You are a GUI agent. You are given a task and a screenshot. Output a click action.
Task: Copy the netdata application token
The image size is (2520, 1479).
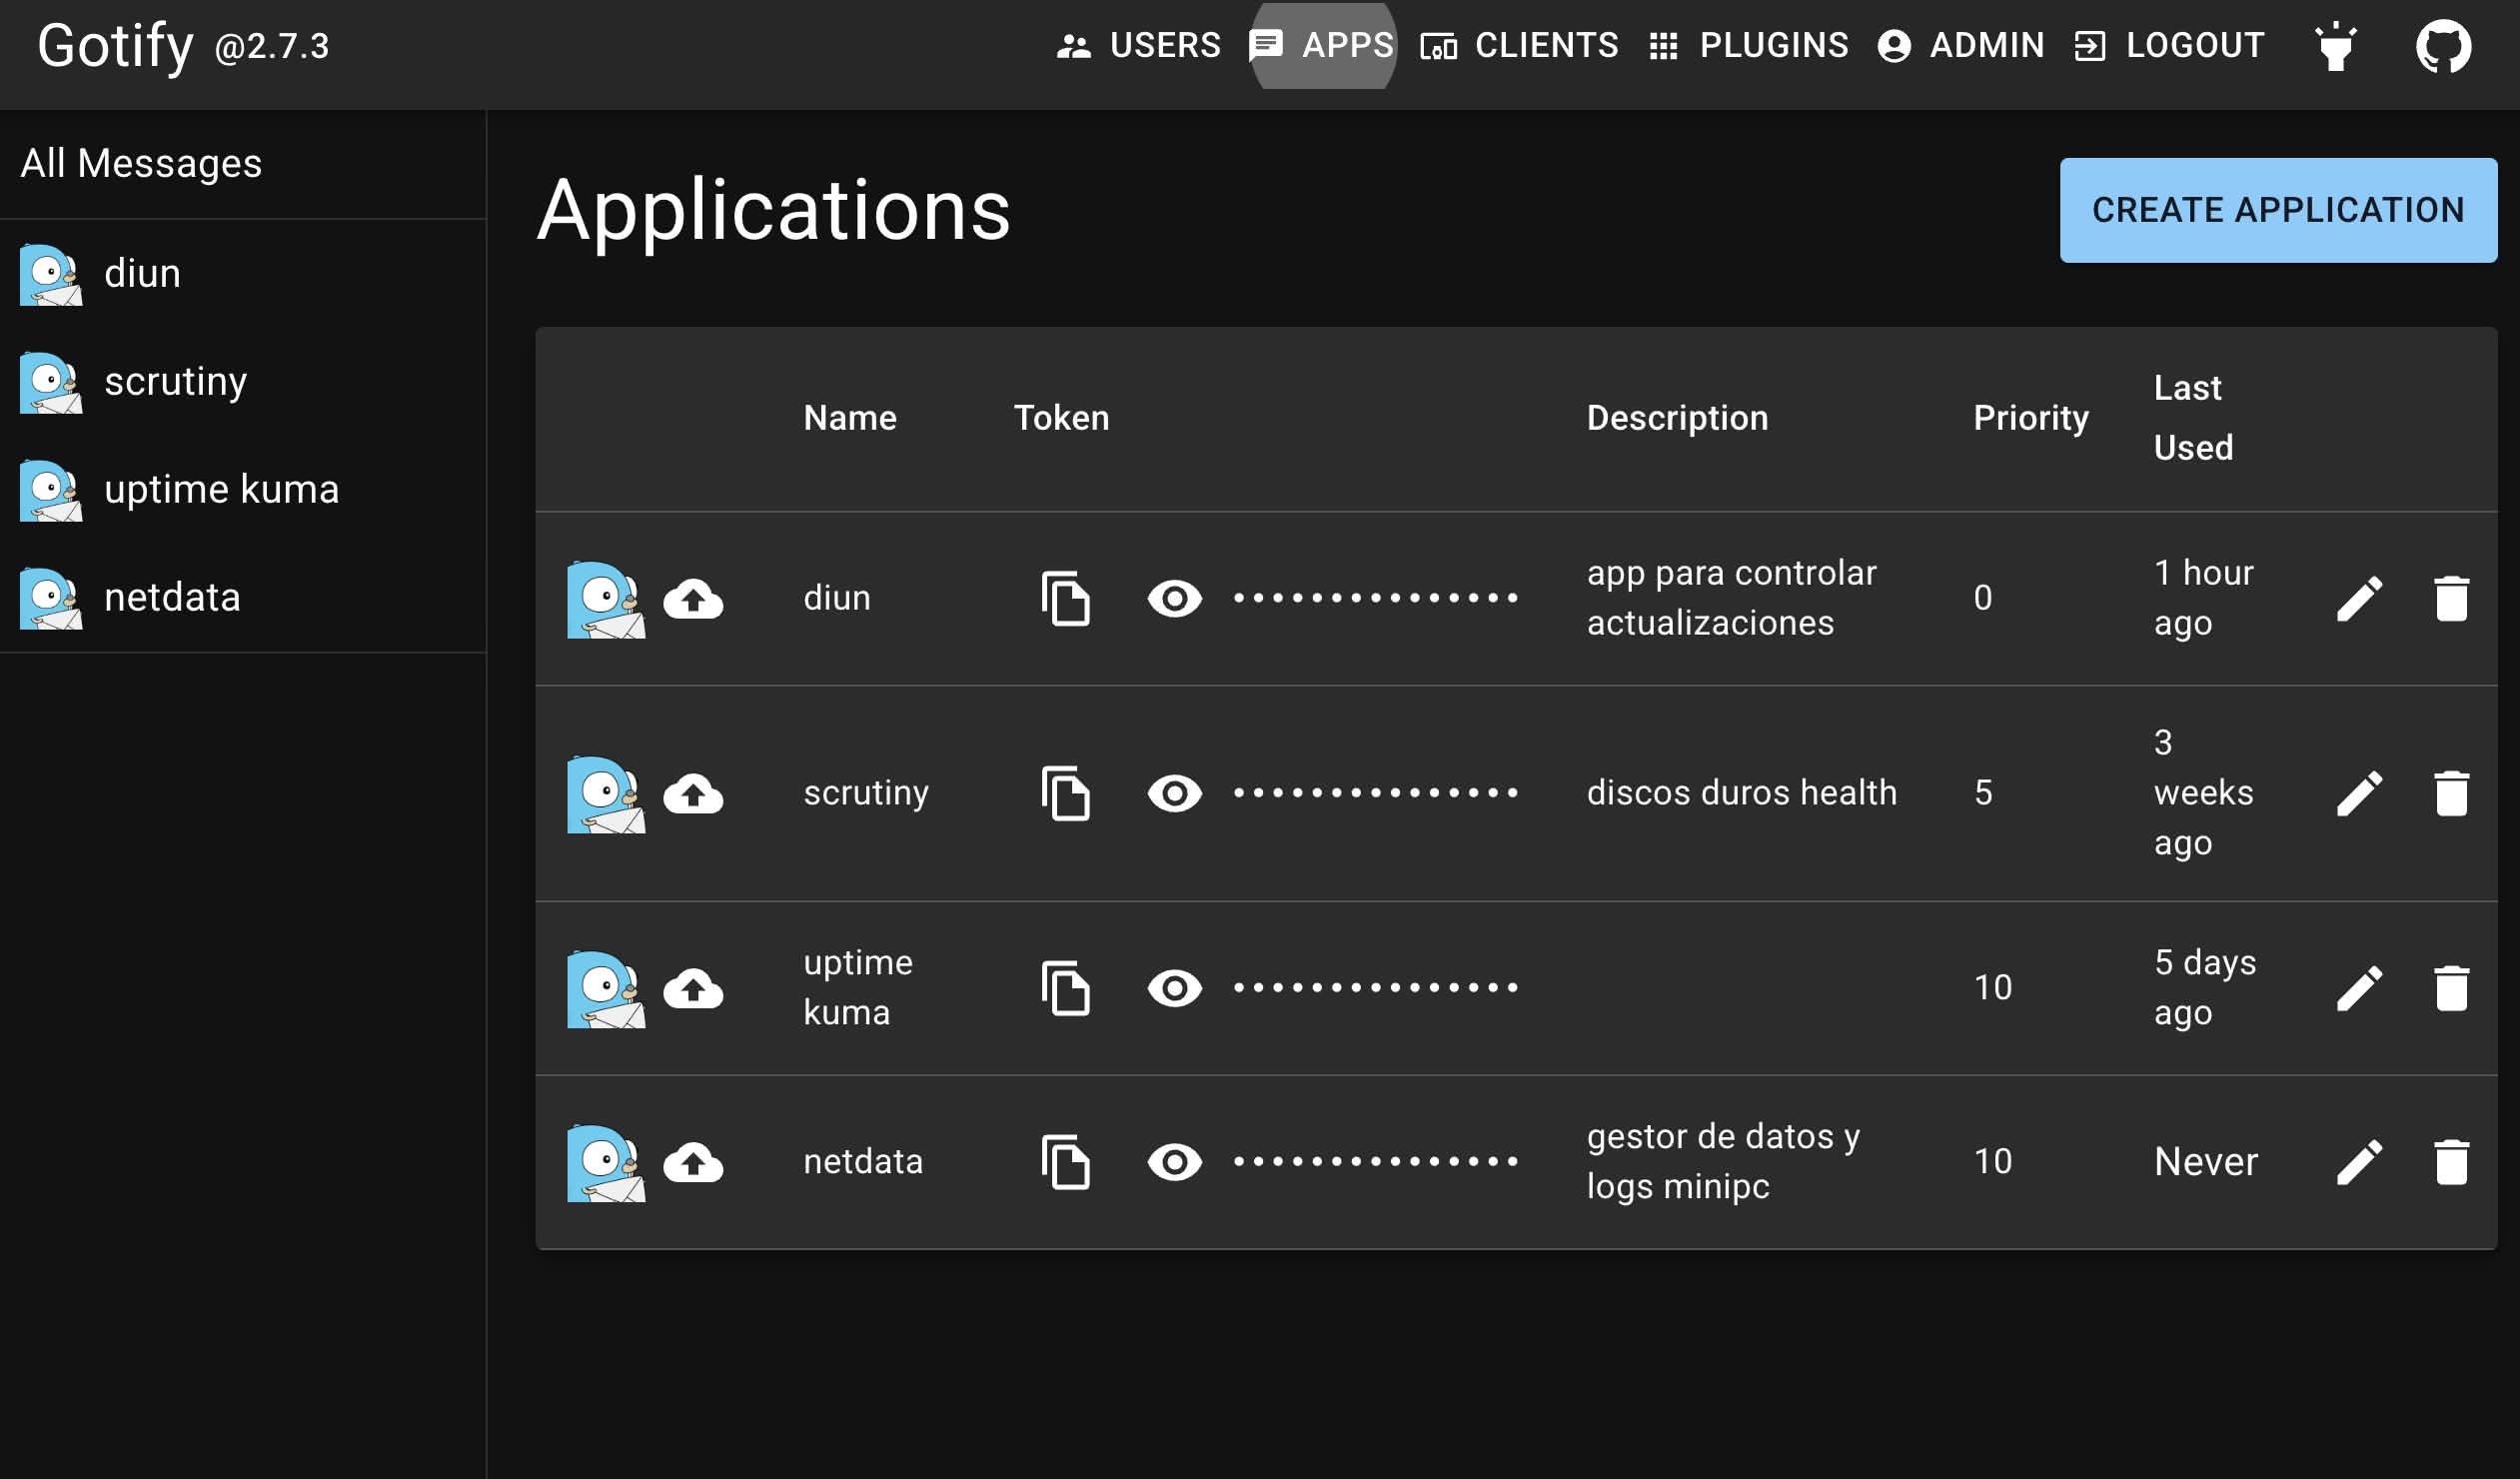(1065, 1162)
